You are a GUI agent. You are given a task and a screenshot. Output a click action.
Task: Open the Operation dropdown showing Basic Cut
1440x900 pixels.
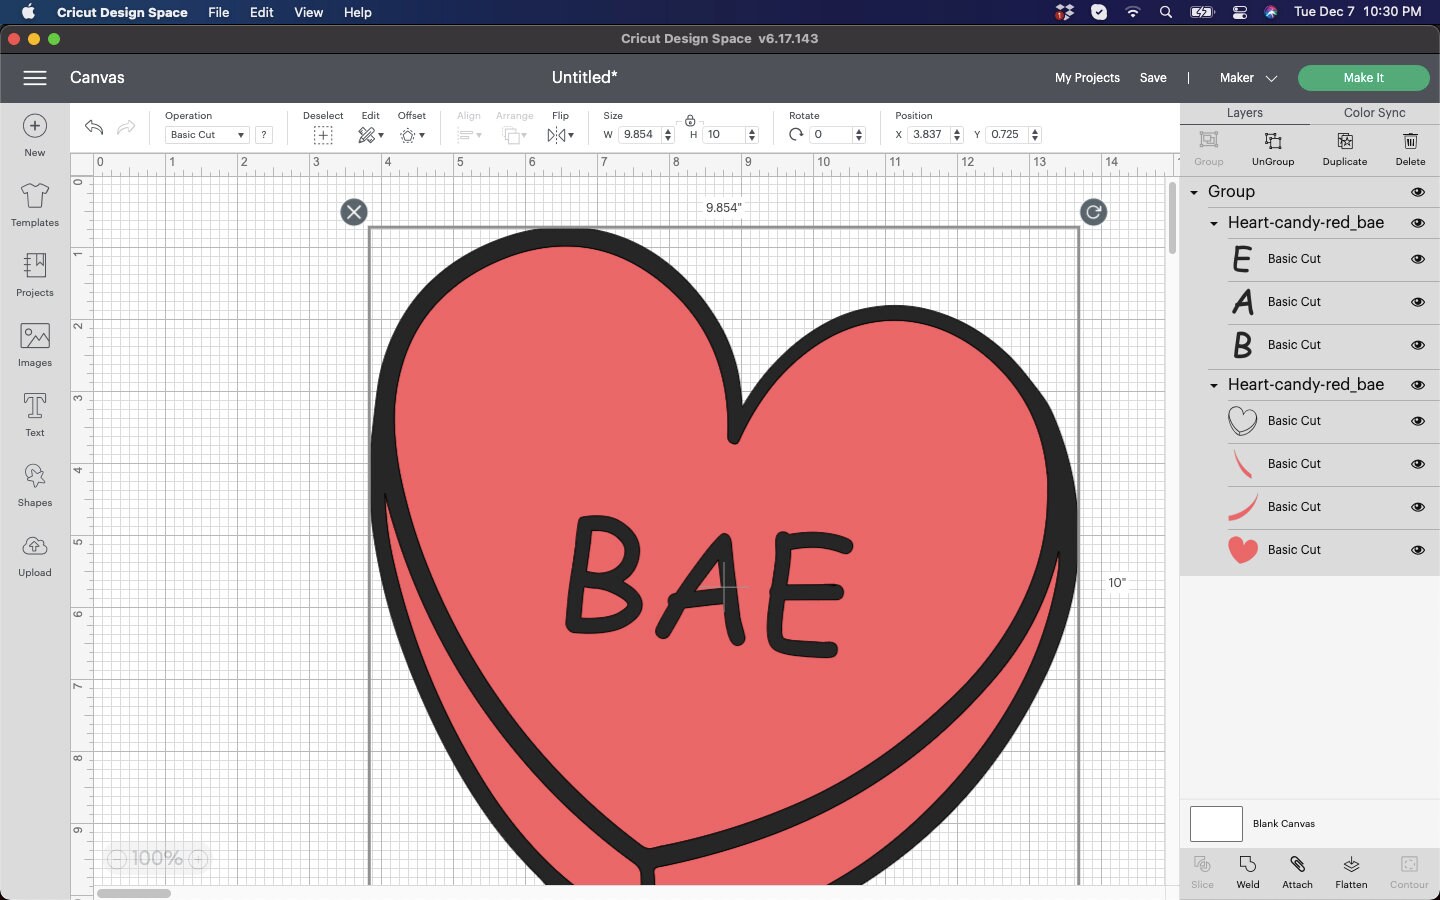point(206,135)
